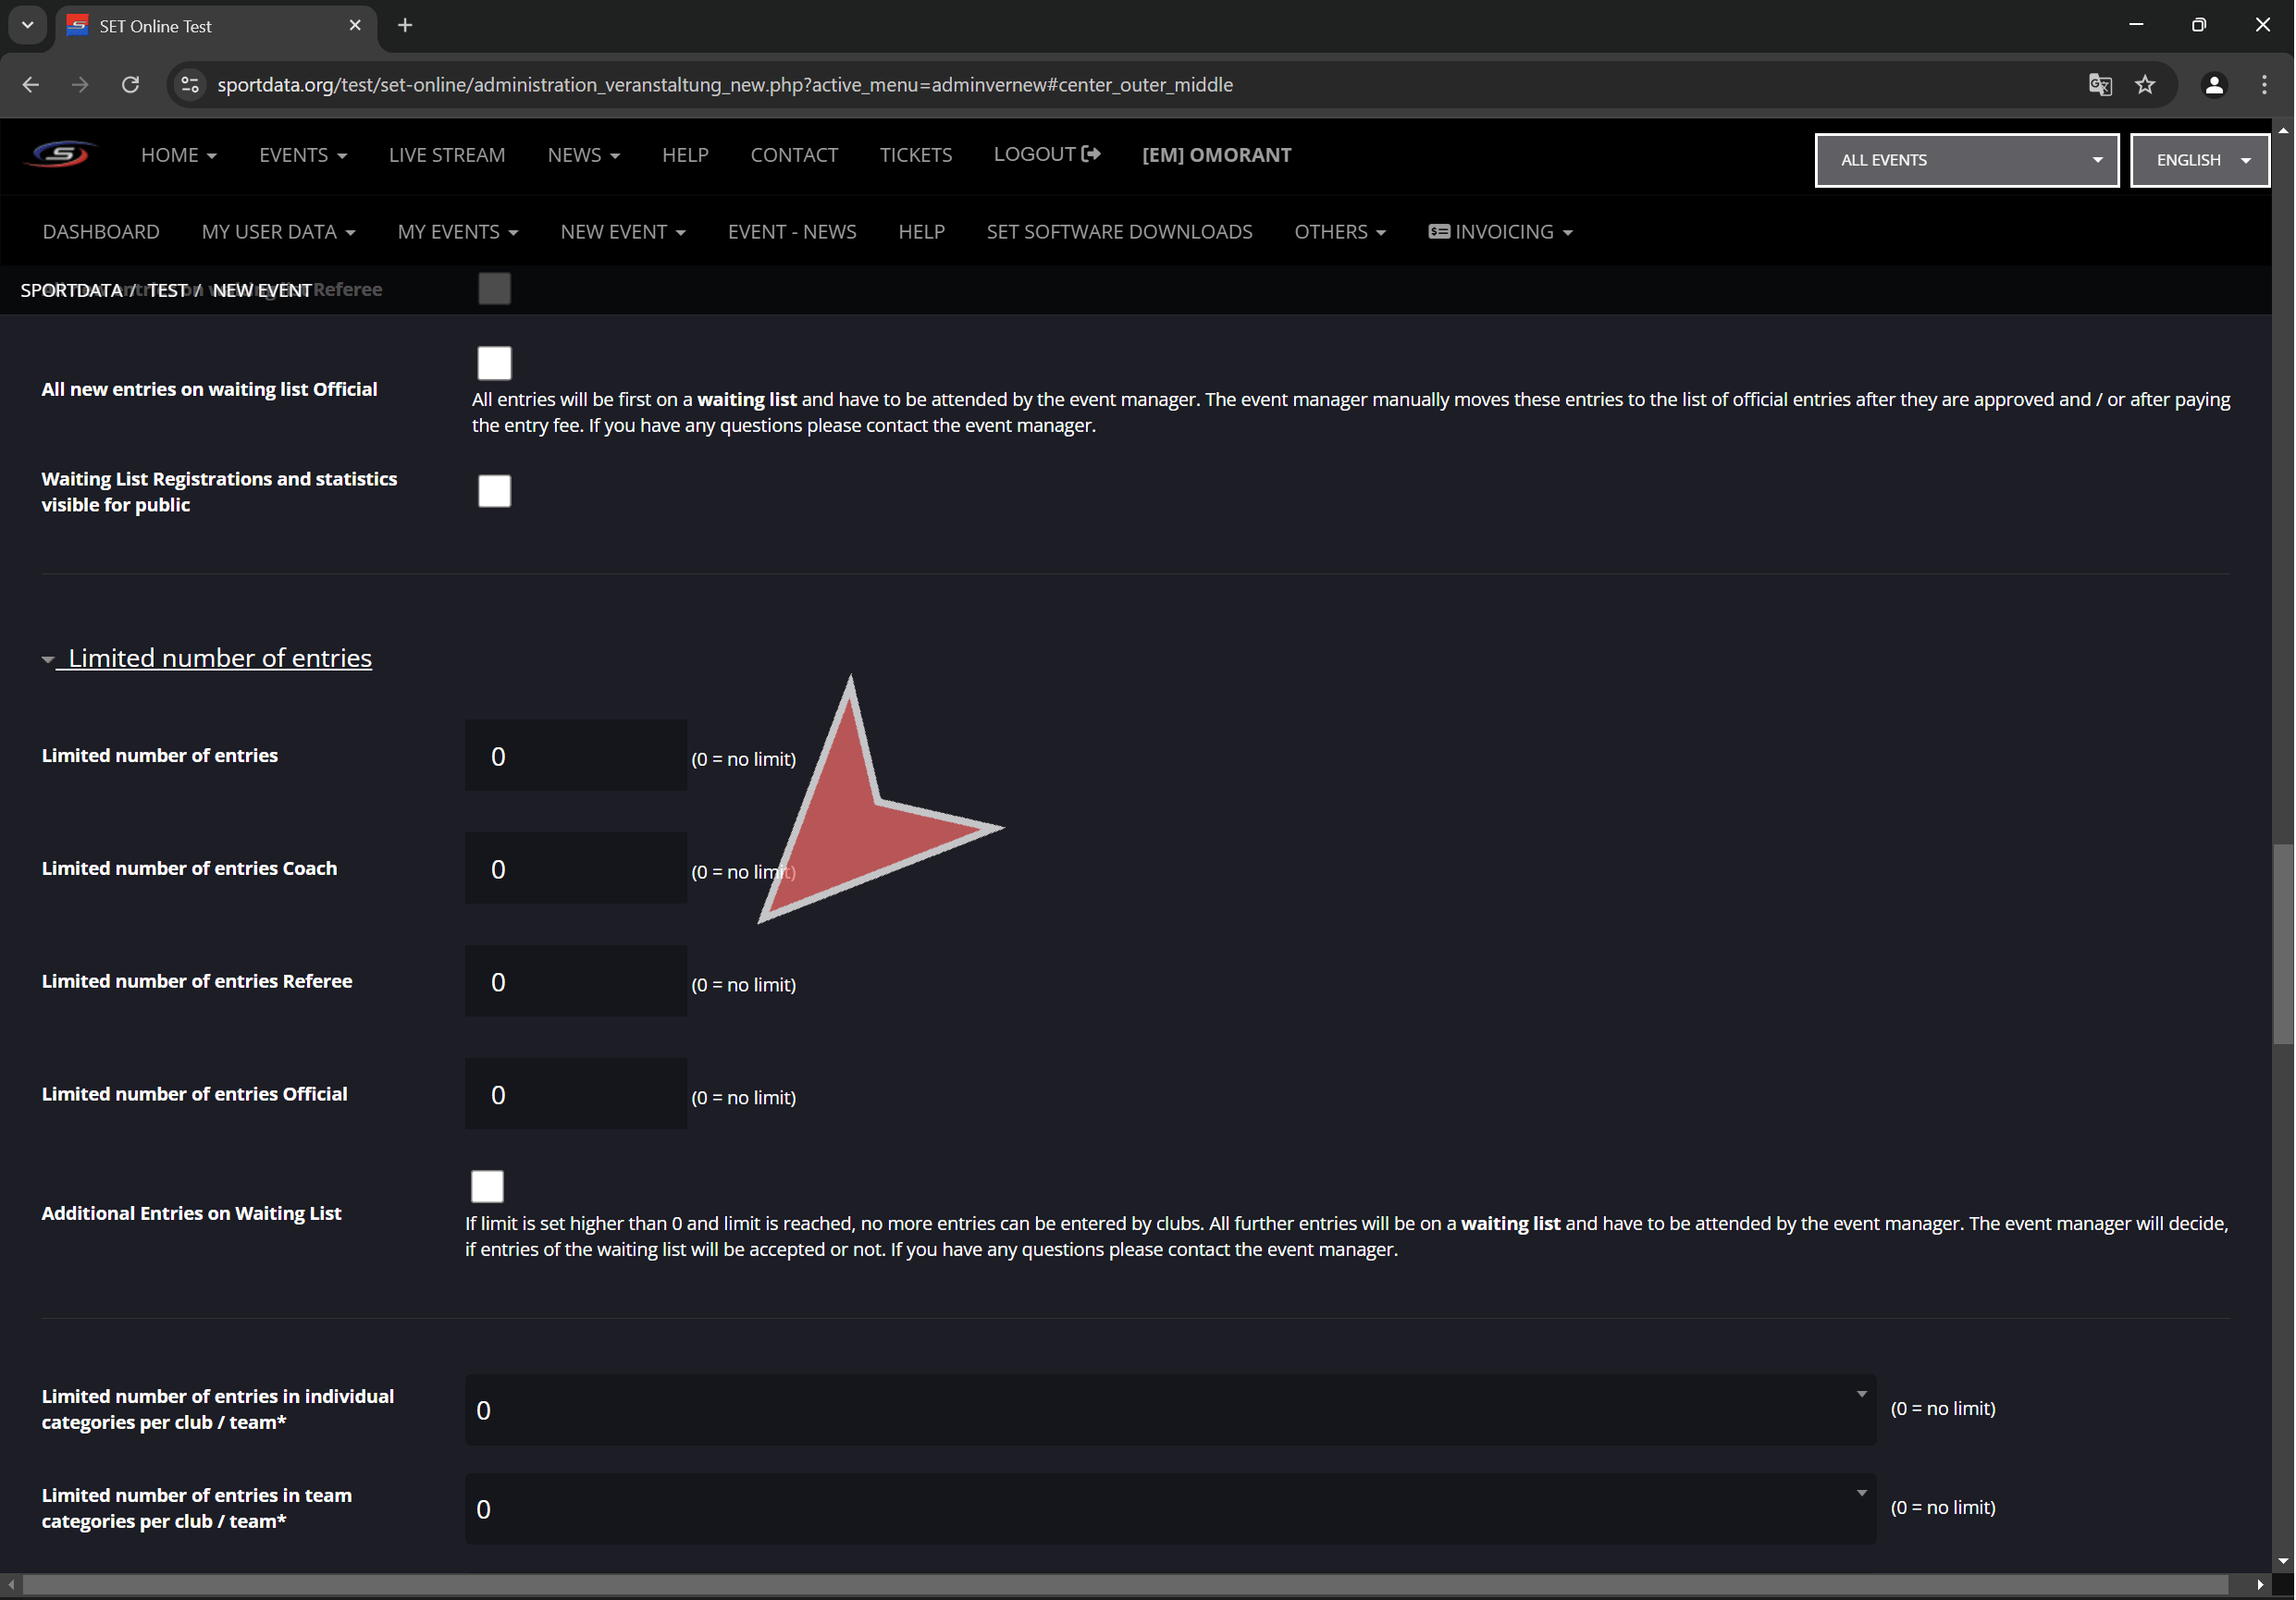Open a new tab with plus icon
The image size is (2296, 1600).
point(405,26)
